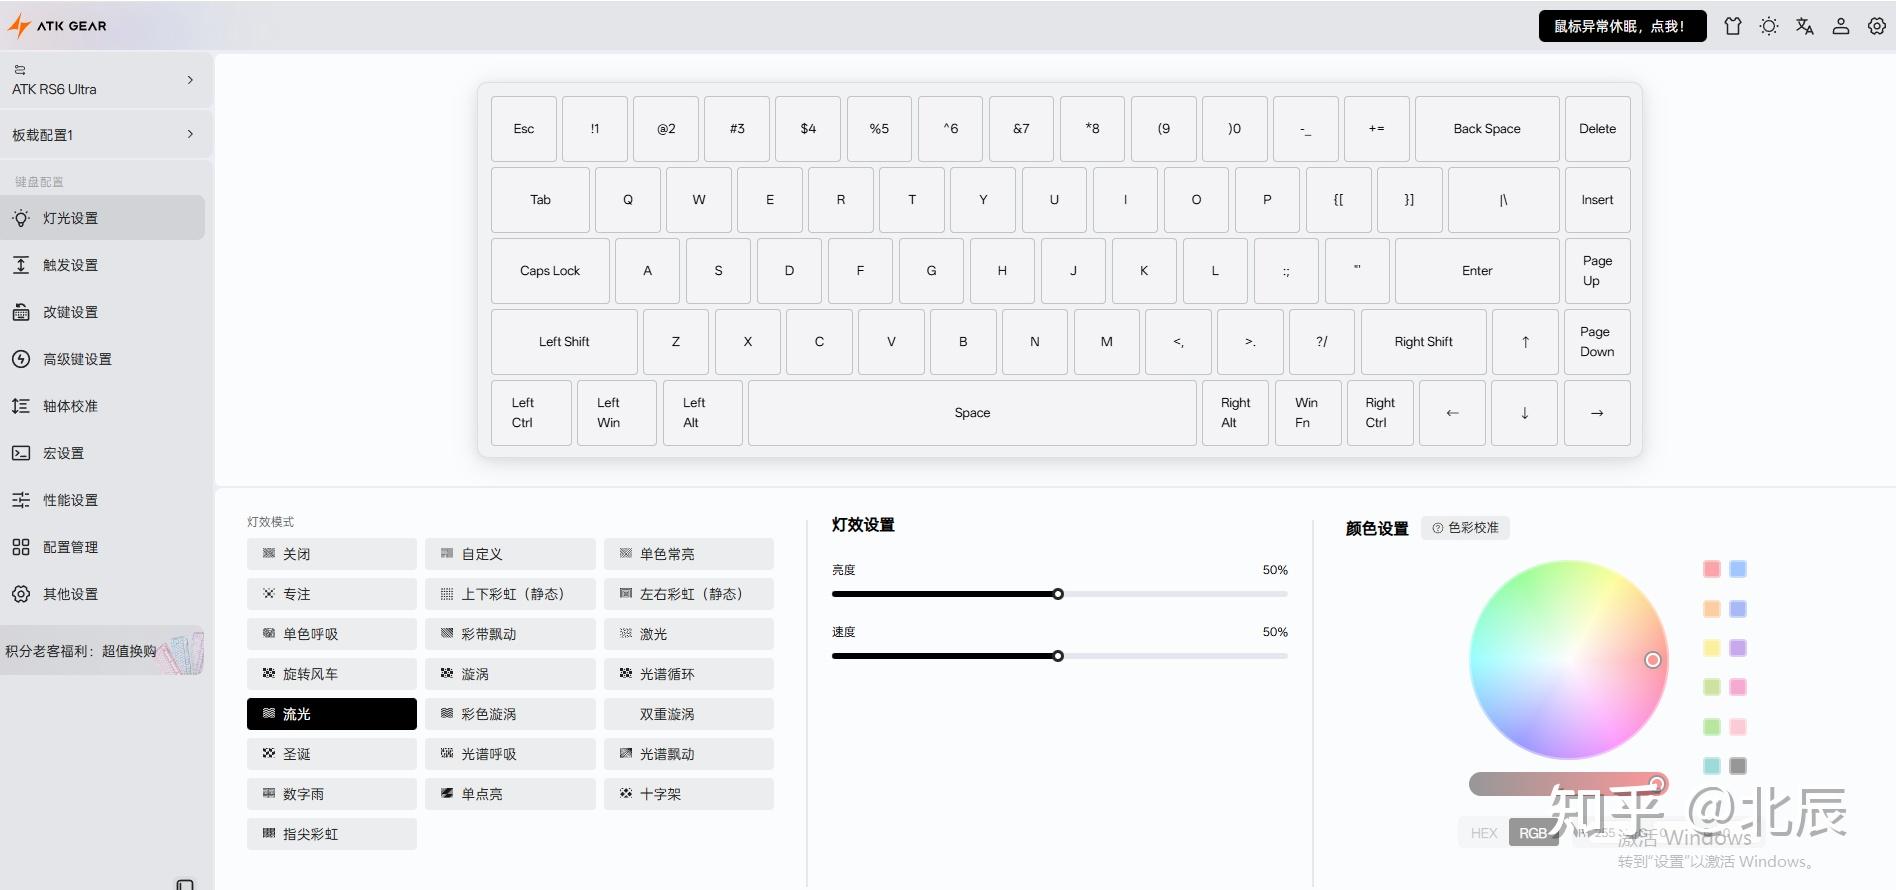This screenshot has width=1896, height=890.
Task: Choose the 彩色漩涡 lighting effect
Action: [510, 714]
